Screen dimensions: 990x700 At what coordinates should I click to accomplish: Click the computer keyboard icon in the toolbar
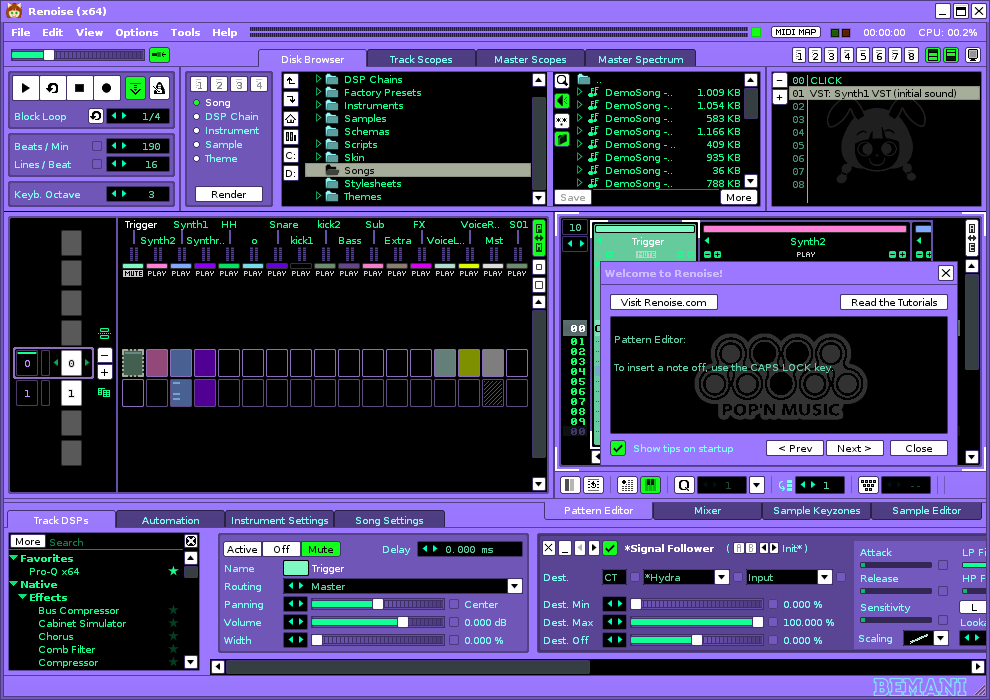(868, 485)
